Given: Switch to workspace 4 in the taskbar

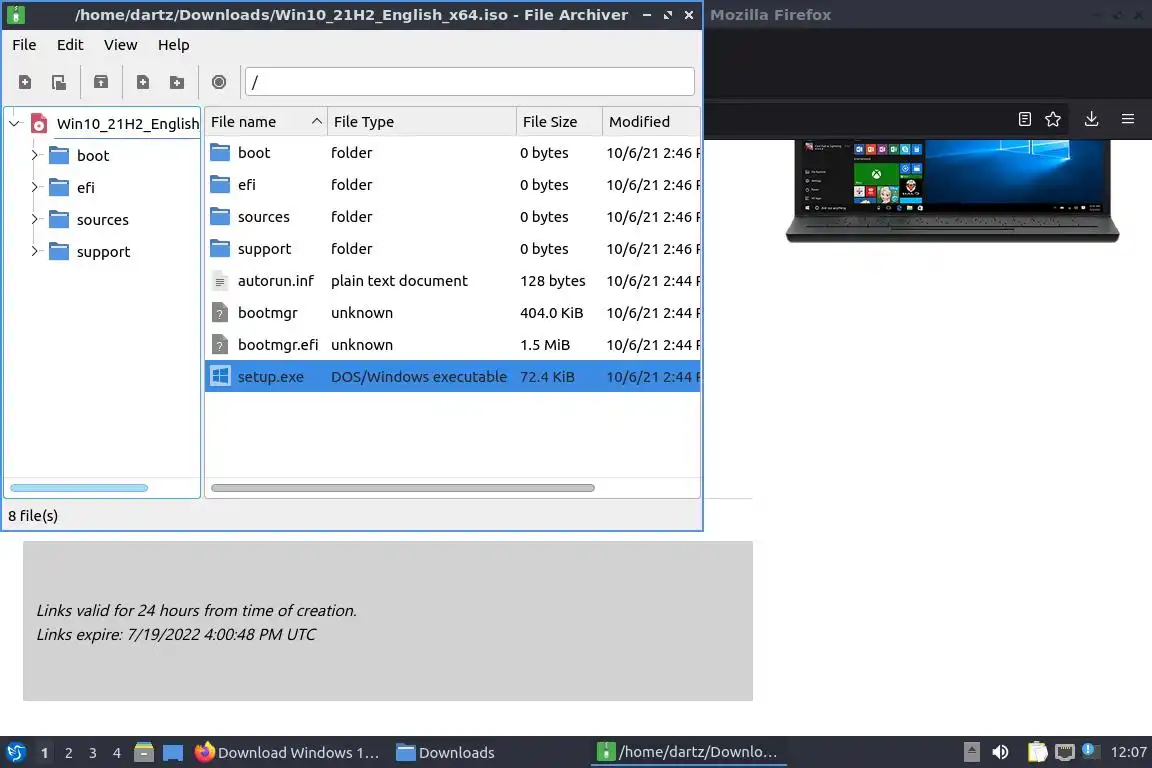Looking at the screenshot, I should 117,753.
